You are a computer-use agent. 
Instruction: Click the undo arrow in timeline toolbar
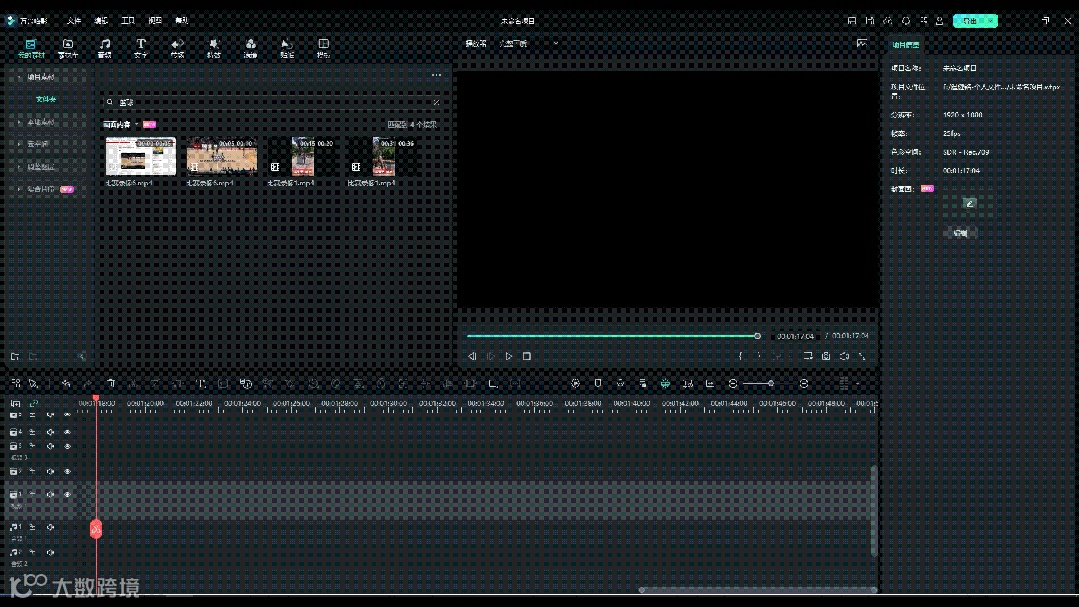click(66, 383)
